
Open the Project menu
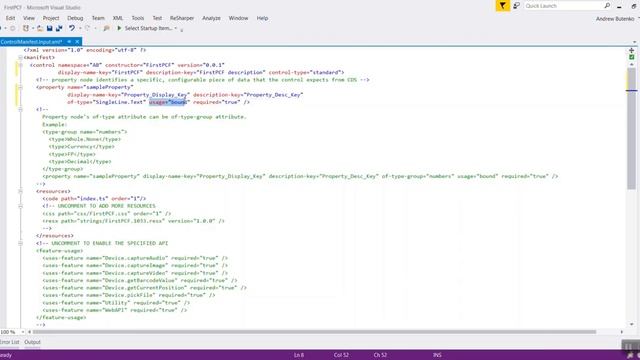coord(51,18)
